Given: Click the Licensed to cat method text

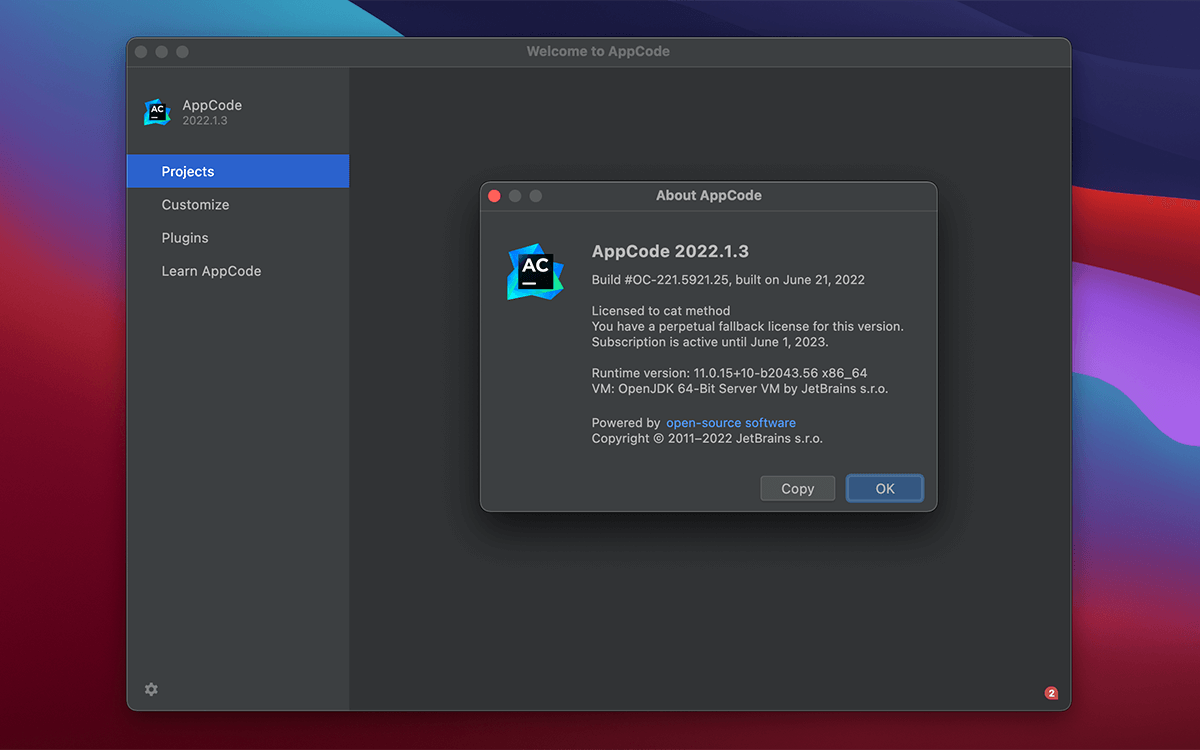Looking at the screenshot, I should click(661, 311).
